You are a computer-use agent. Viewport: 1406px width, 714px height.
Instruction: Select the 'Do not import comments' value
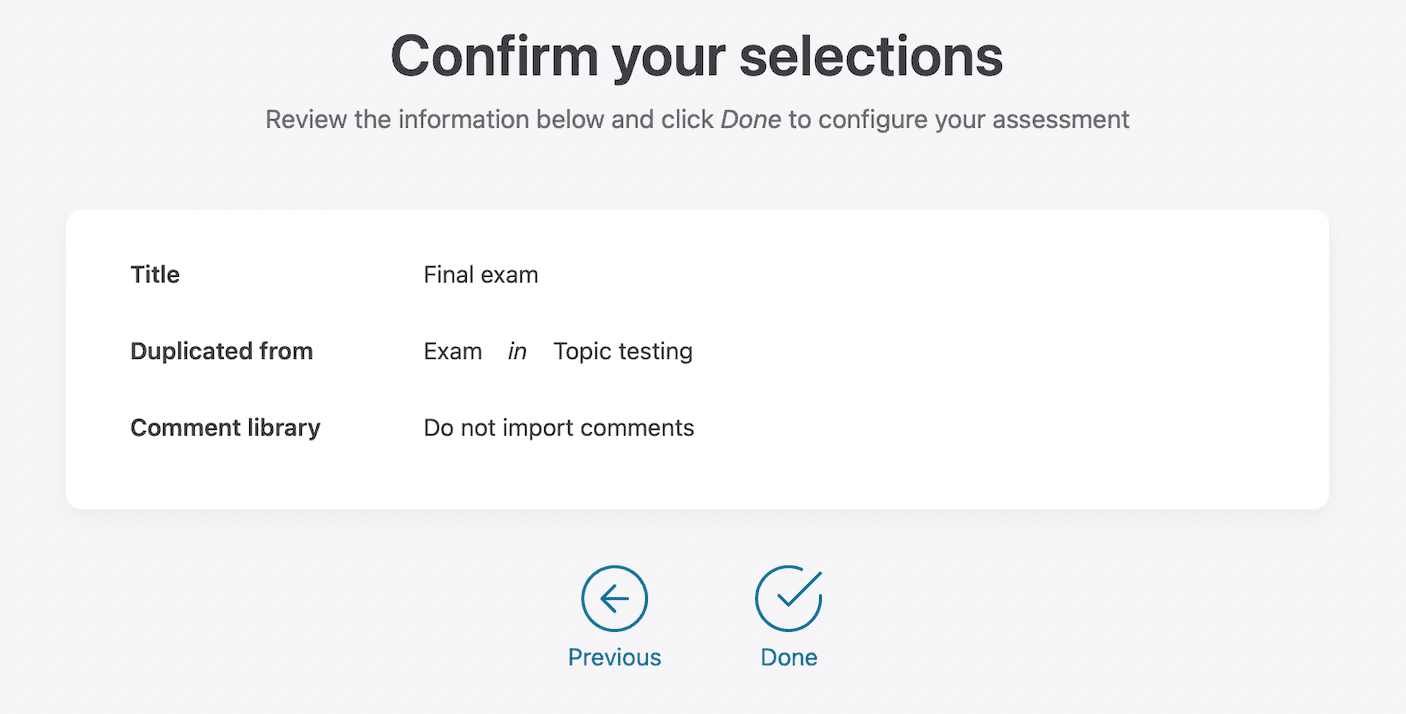[558, 428]
